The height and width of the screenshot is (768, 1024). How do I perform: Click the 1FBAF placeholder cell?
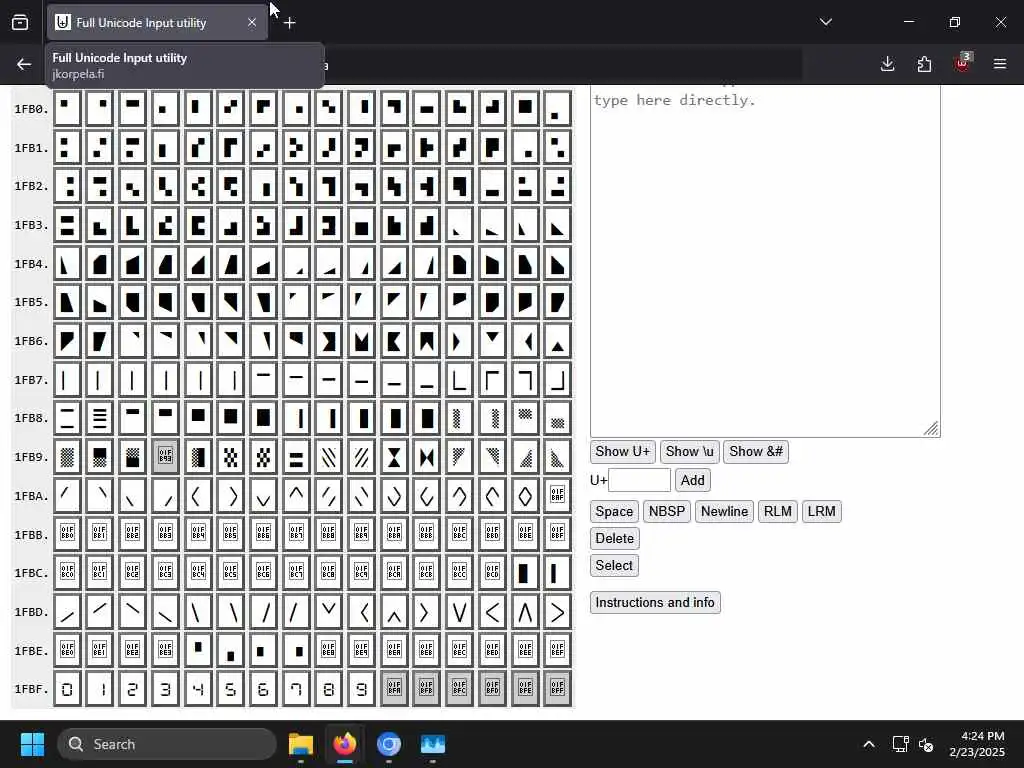[x=558, y=496]
